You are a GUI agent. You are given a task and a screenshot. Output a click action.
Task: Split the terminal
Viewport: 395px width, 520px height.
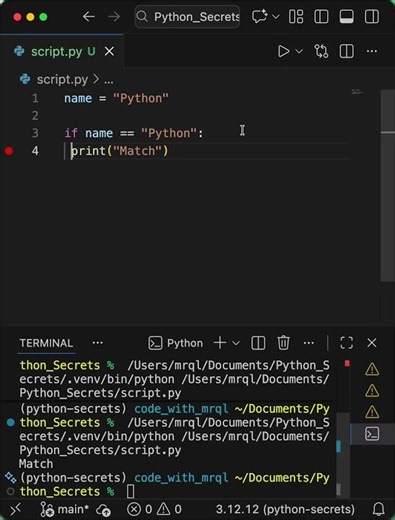[x=258, y=343]
